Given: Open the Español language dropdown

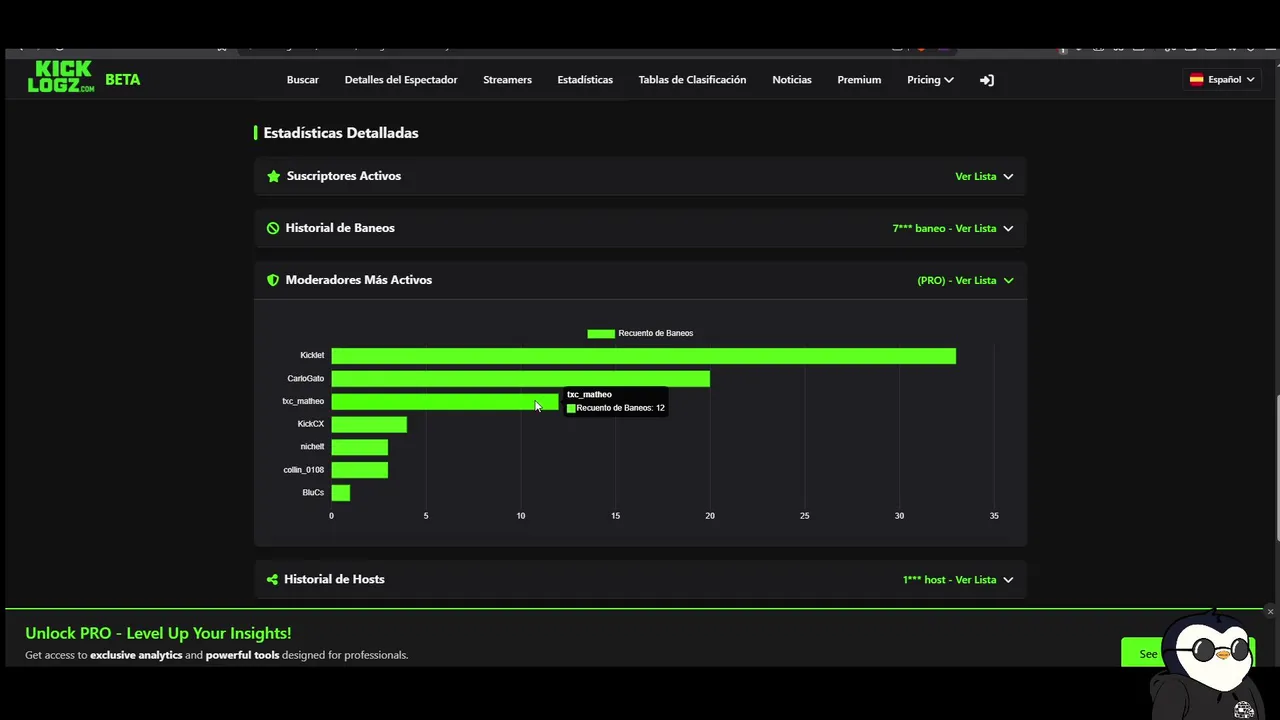Looking at the screenshot, I should pyautogui.click(x=1221, y=80).
